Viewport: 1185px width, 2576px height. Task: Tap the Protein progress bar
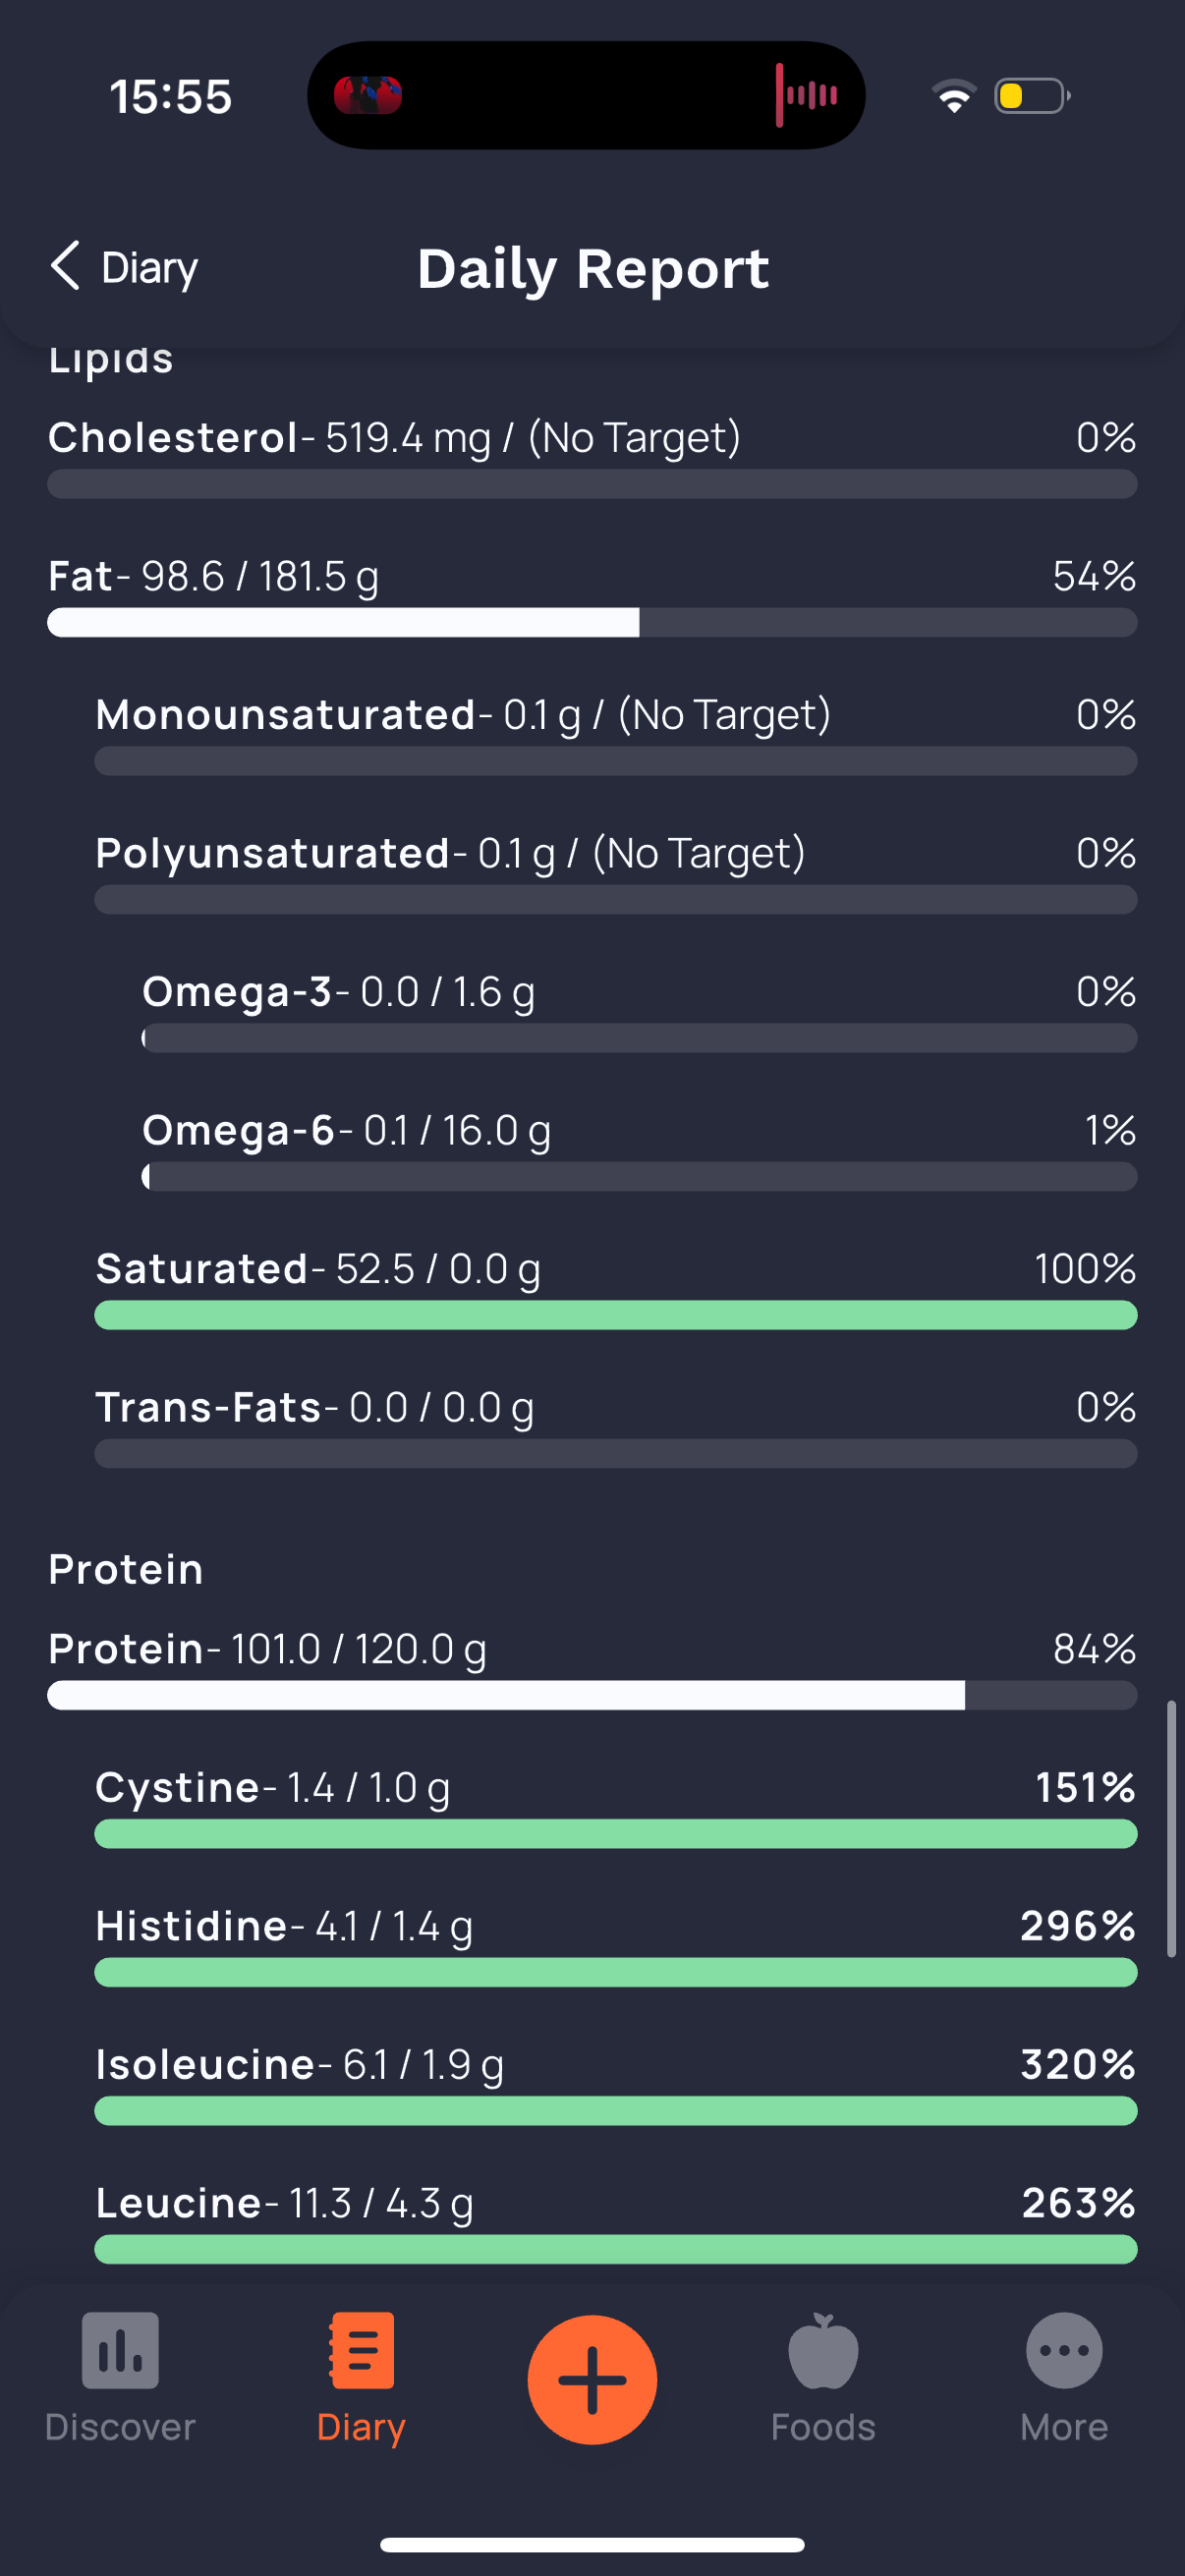pyautogui.click(x=592, y=1695)
